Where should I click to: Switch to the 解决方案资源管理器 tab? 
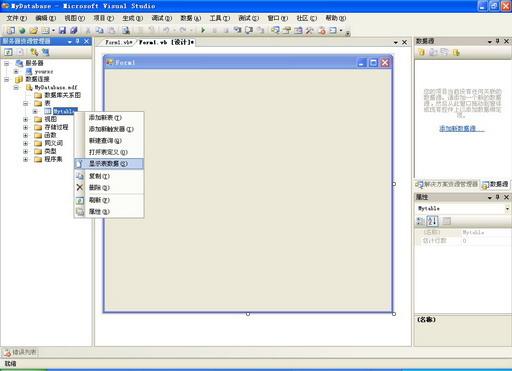pos(447,184)
